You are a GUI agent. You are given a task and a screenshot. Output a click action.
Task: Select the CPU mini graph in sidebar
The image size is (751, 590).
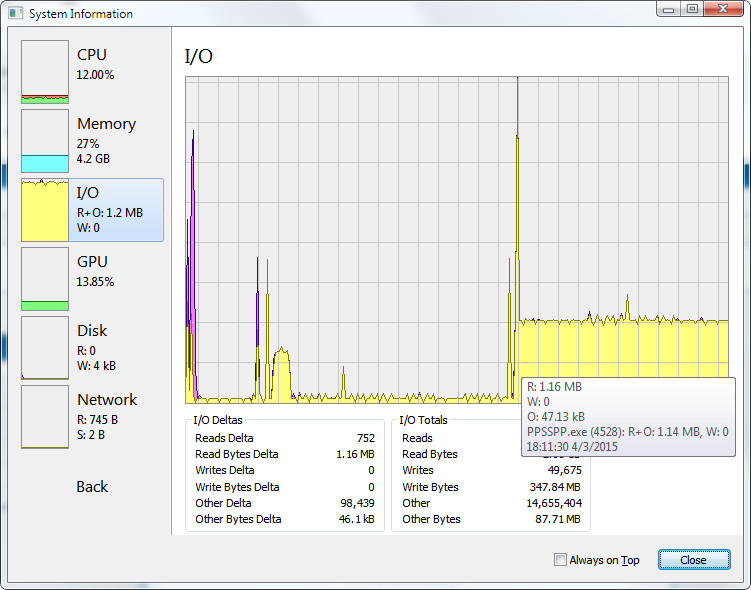45,72
